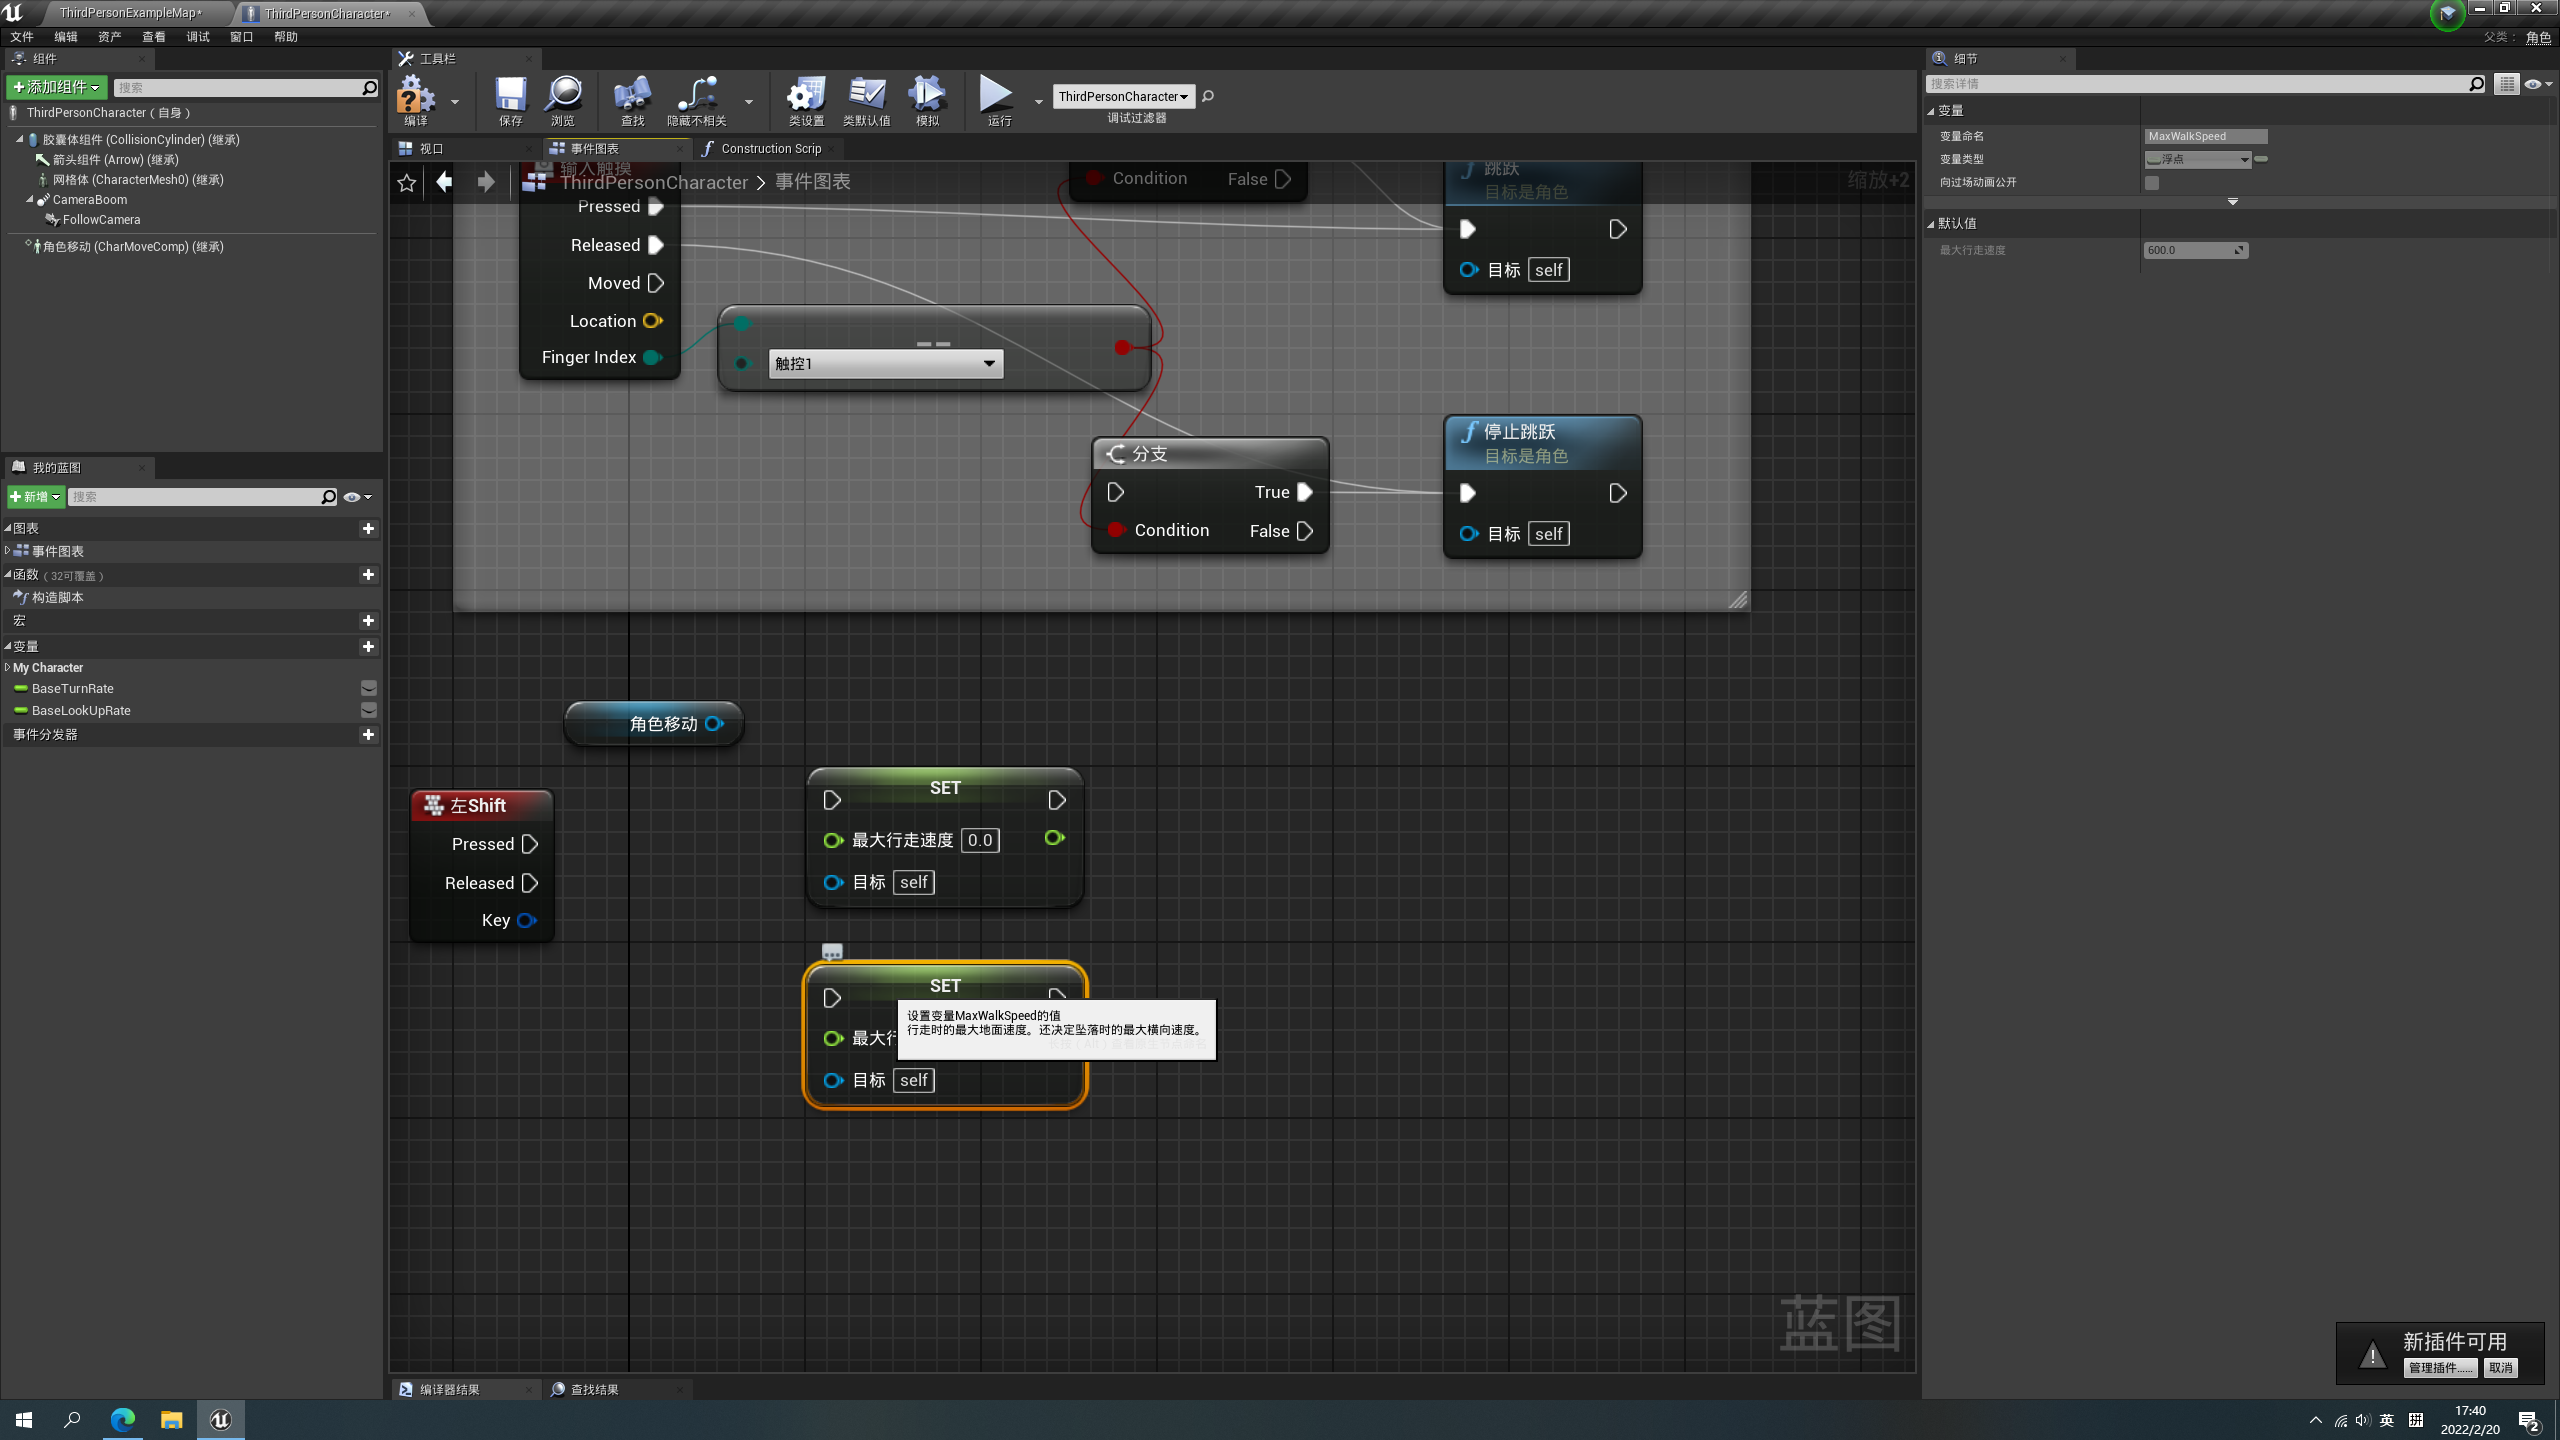
Task: Navigate forward in graph history
Action: (486, 181)
